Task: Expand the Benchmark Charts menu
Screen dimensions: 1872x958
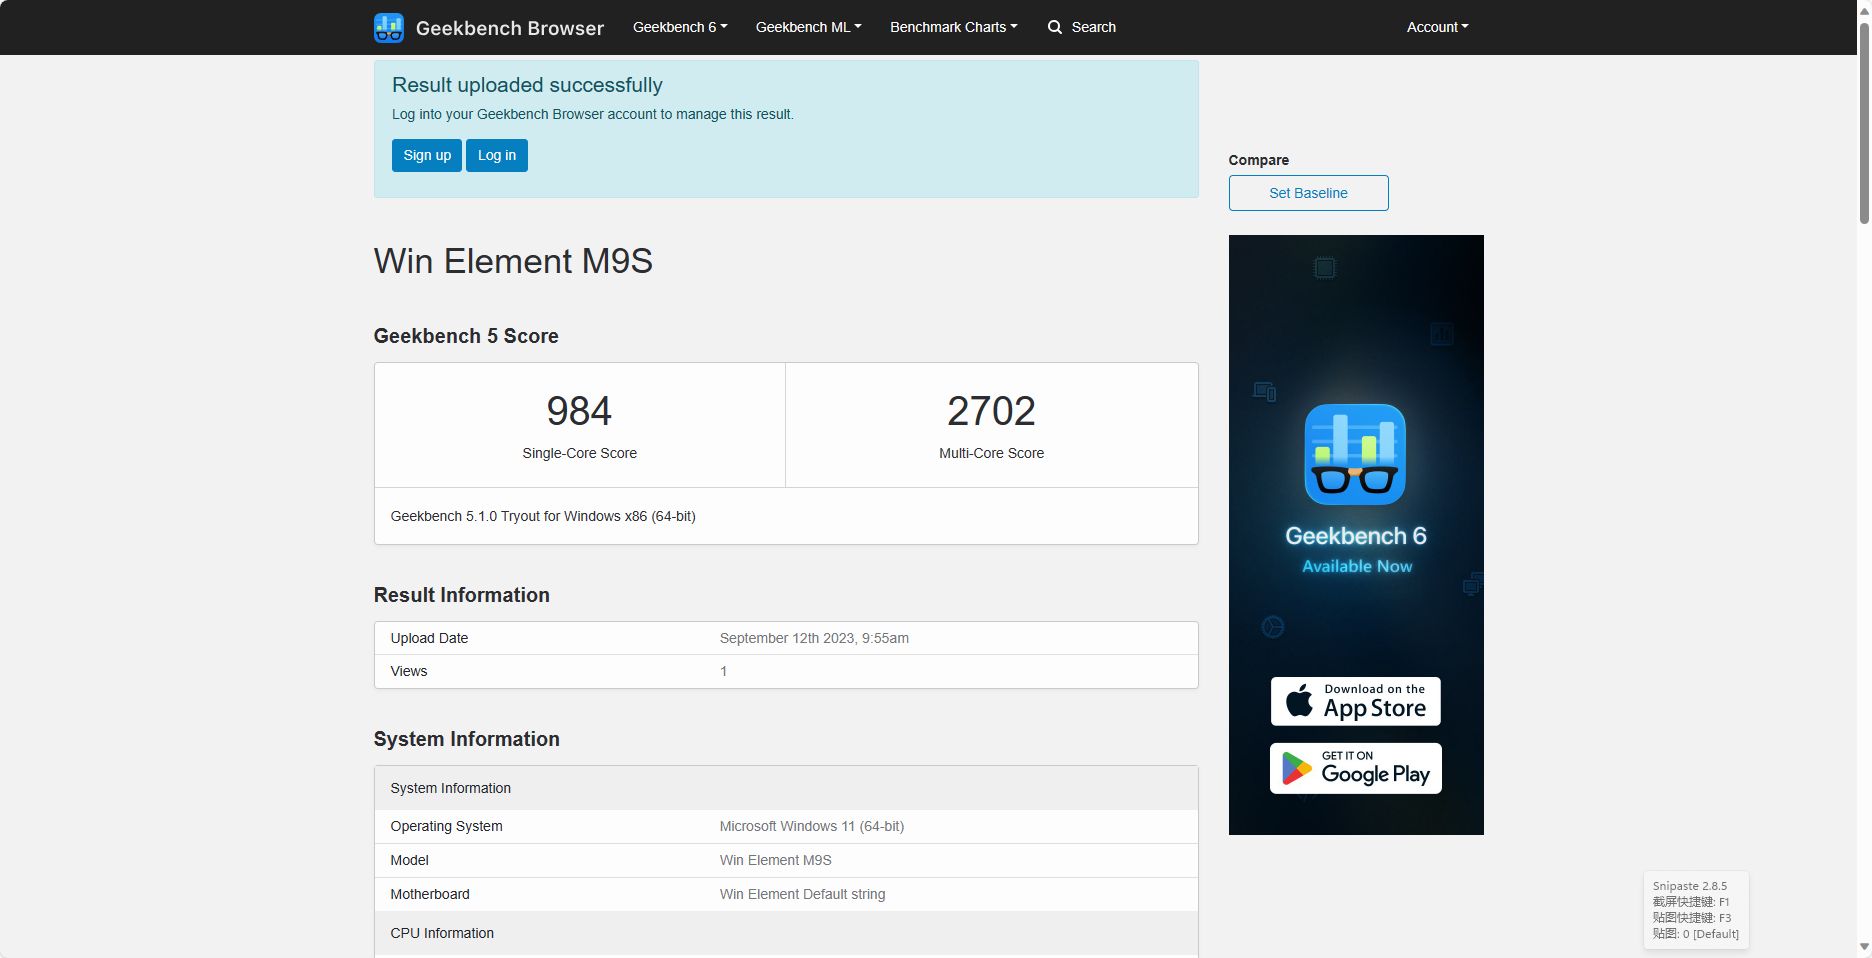Action: [954, 27]
